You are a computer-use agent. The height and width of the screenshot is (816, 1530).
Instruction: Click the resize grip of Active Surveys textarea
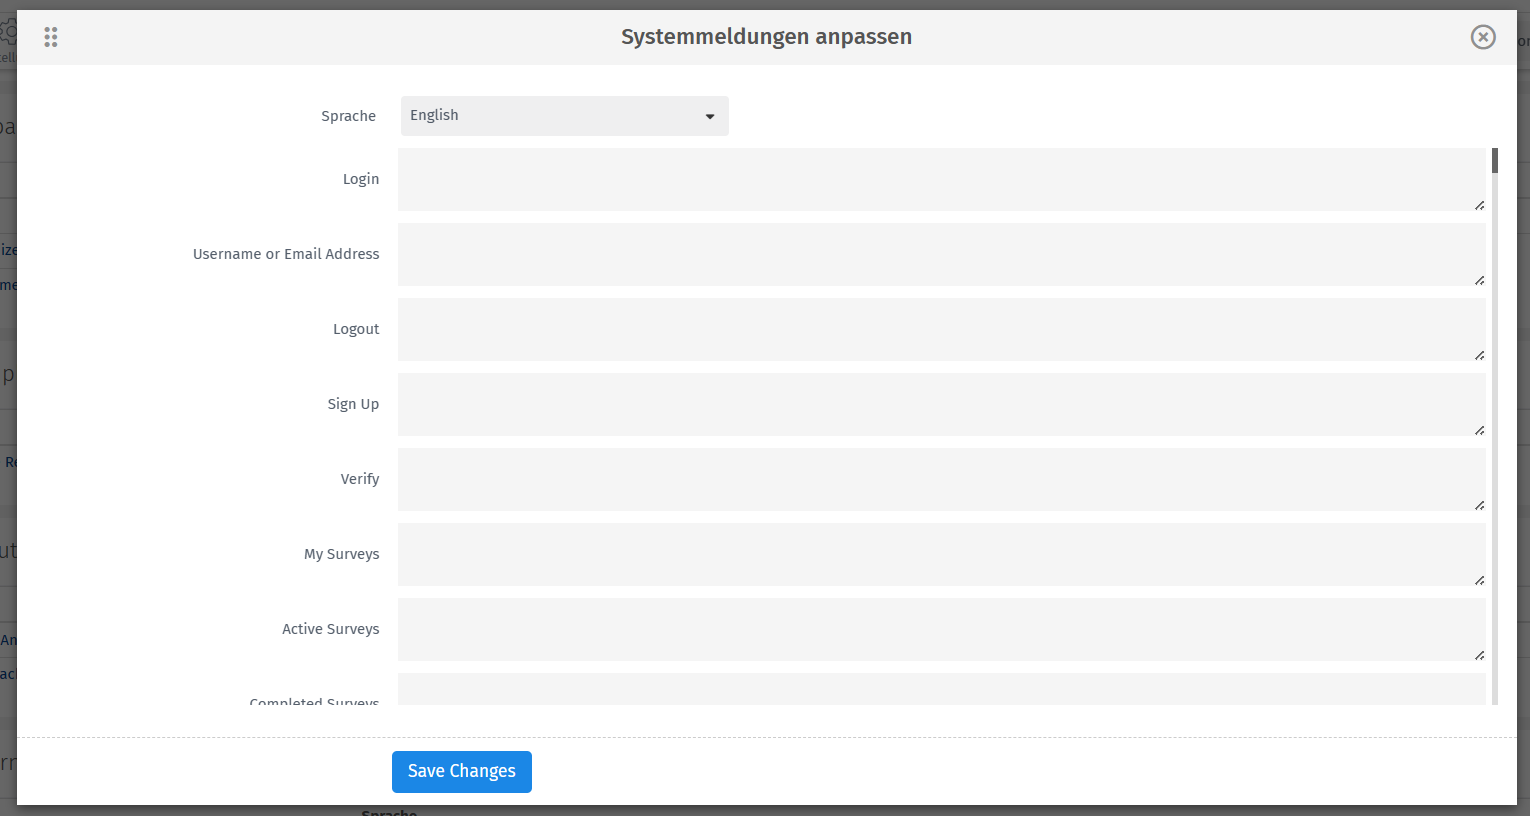pos(1479,654)
